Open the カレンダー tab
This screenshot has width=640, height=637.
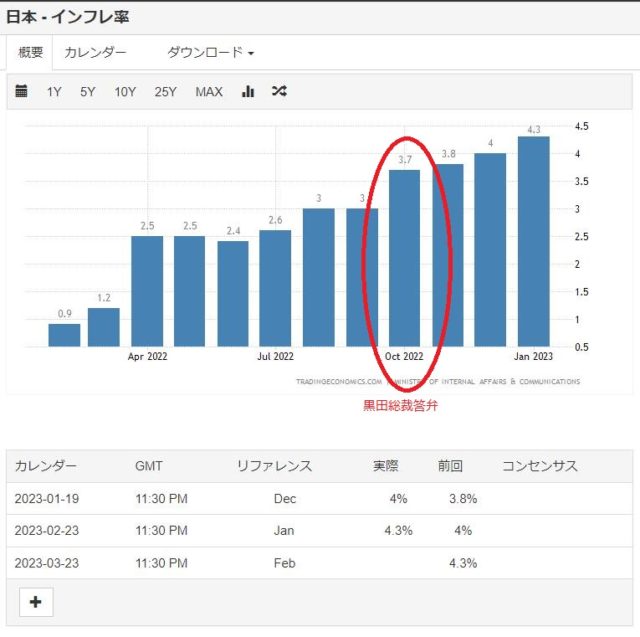95,52
